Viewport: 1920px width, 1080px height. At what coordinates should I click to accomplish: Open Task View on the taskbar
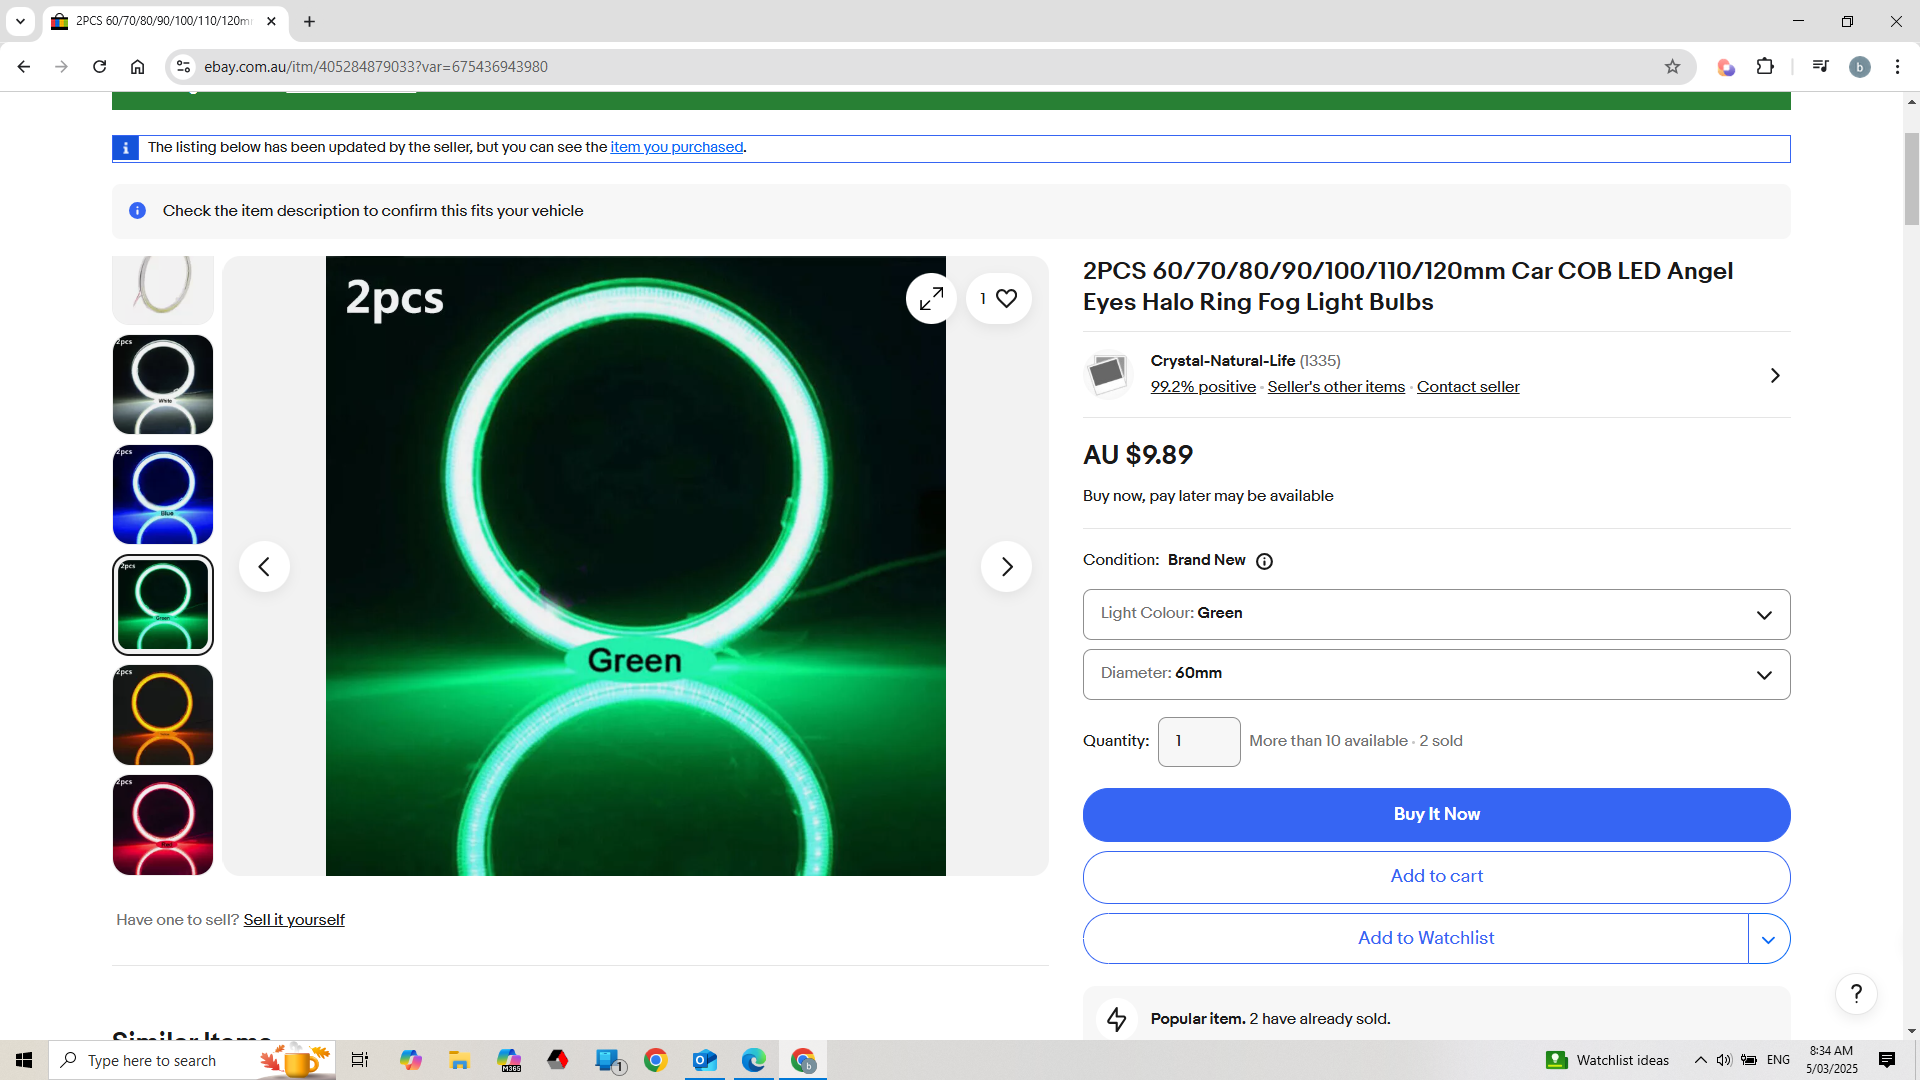(x=360, y=1060)
